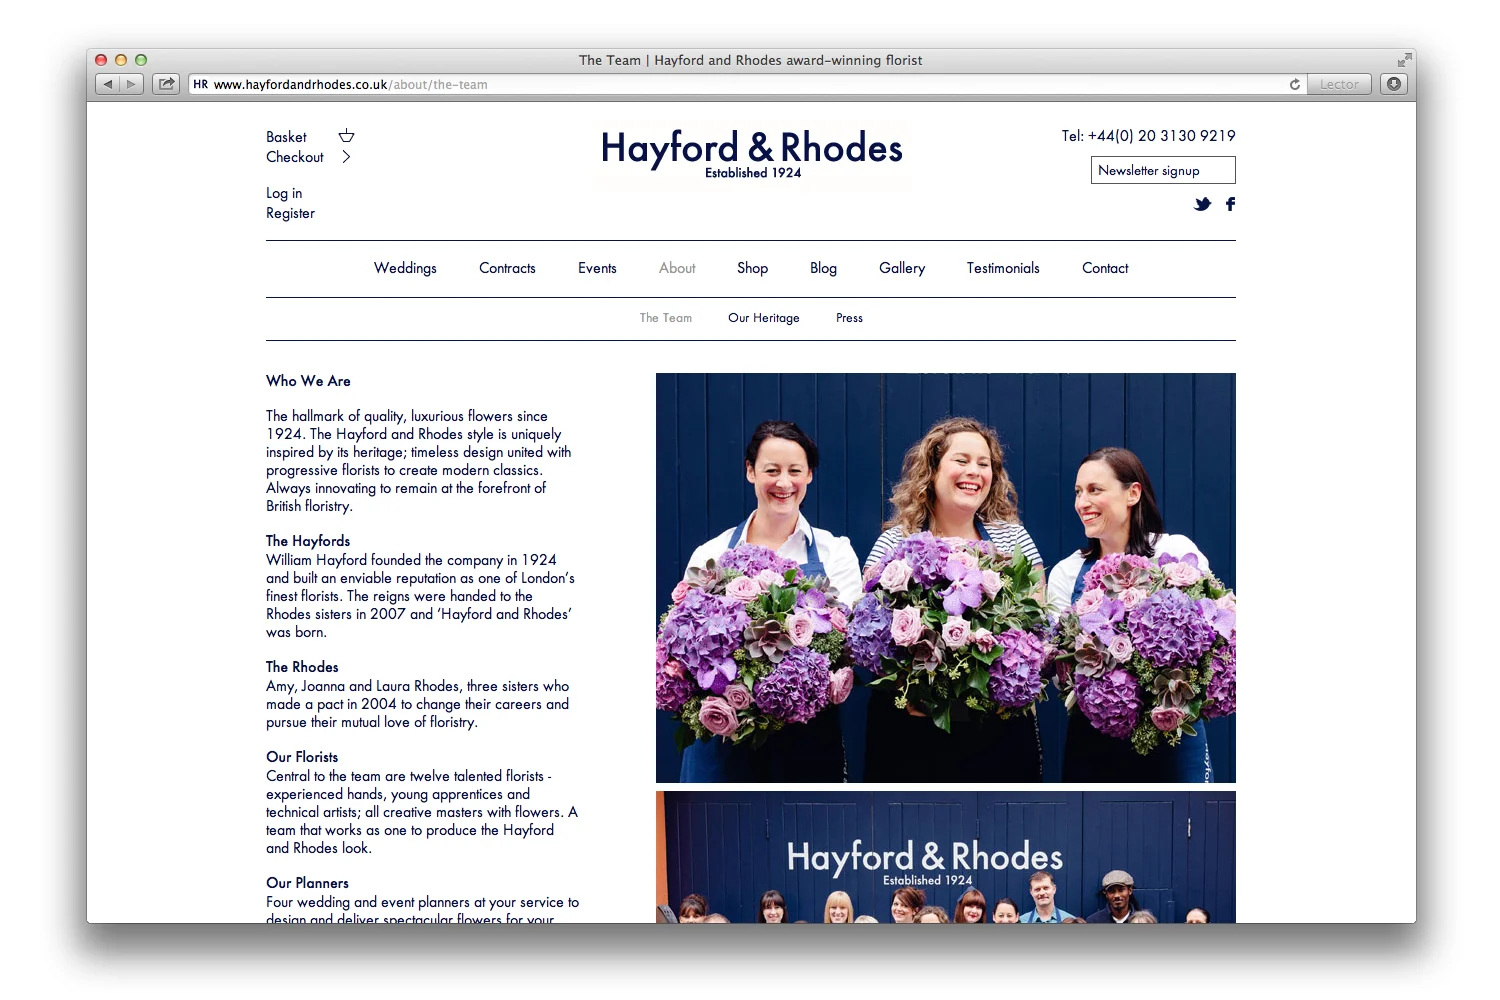Click the chevron arrow beside Checkout
Image resolution: width=1500 pixels, height=1000 pixels.
coord(346,157)
